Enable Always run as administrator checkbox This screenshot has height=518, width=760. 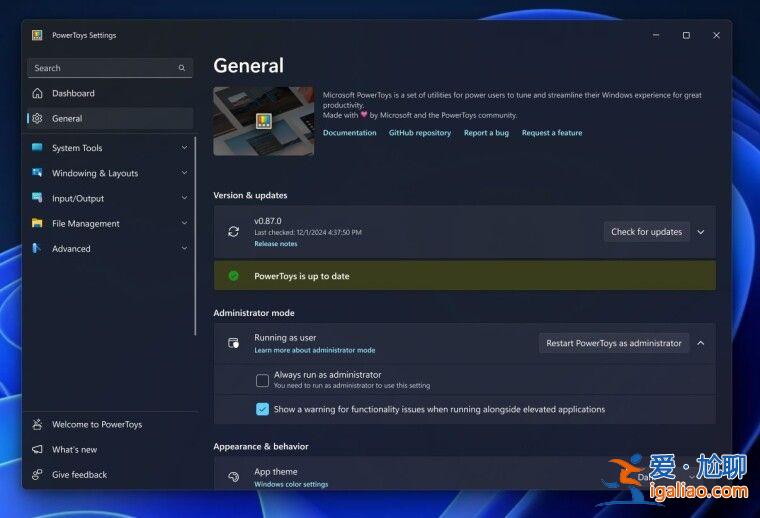(x=262, y=380)
